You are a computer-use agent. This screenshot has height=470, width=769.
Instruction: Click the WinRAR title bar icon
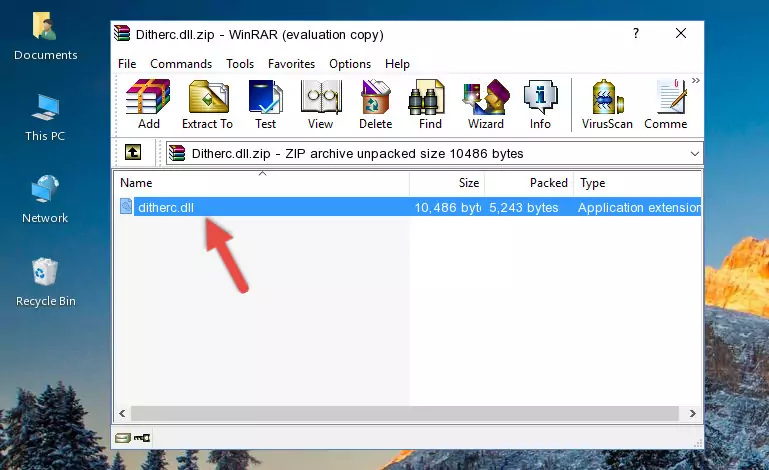coord(122,33)
